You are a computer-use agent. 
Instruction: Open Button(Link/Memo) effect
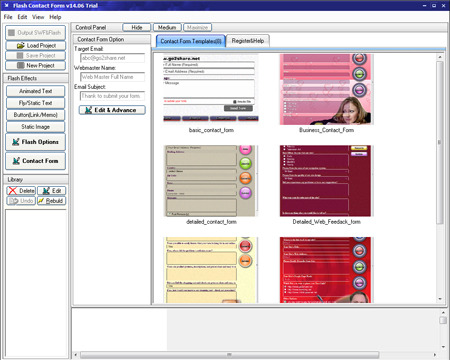pyautogui.click(x=36, y=115)
